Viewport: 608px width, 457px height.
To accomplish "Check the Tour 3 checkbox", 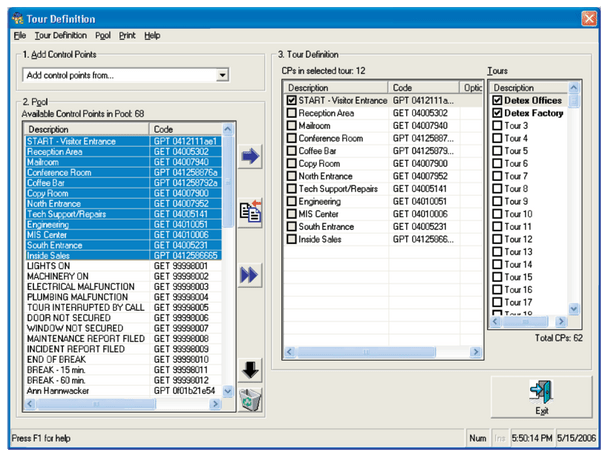I will (x=497, y=126).
